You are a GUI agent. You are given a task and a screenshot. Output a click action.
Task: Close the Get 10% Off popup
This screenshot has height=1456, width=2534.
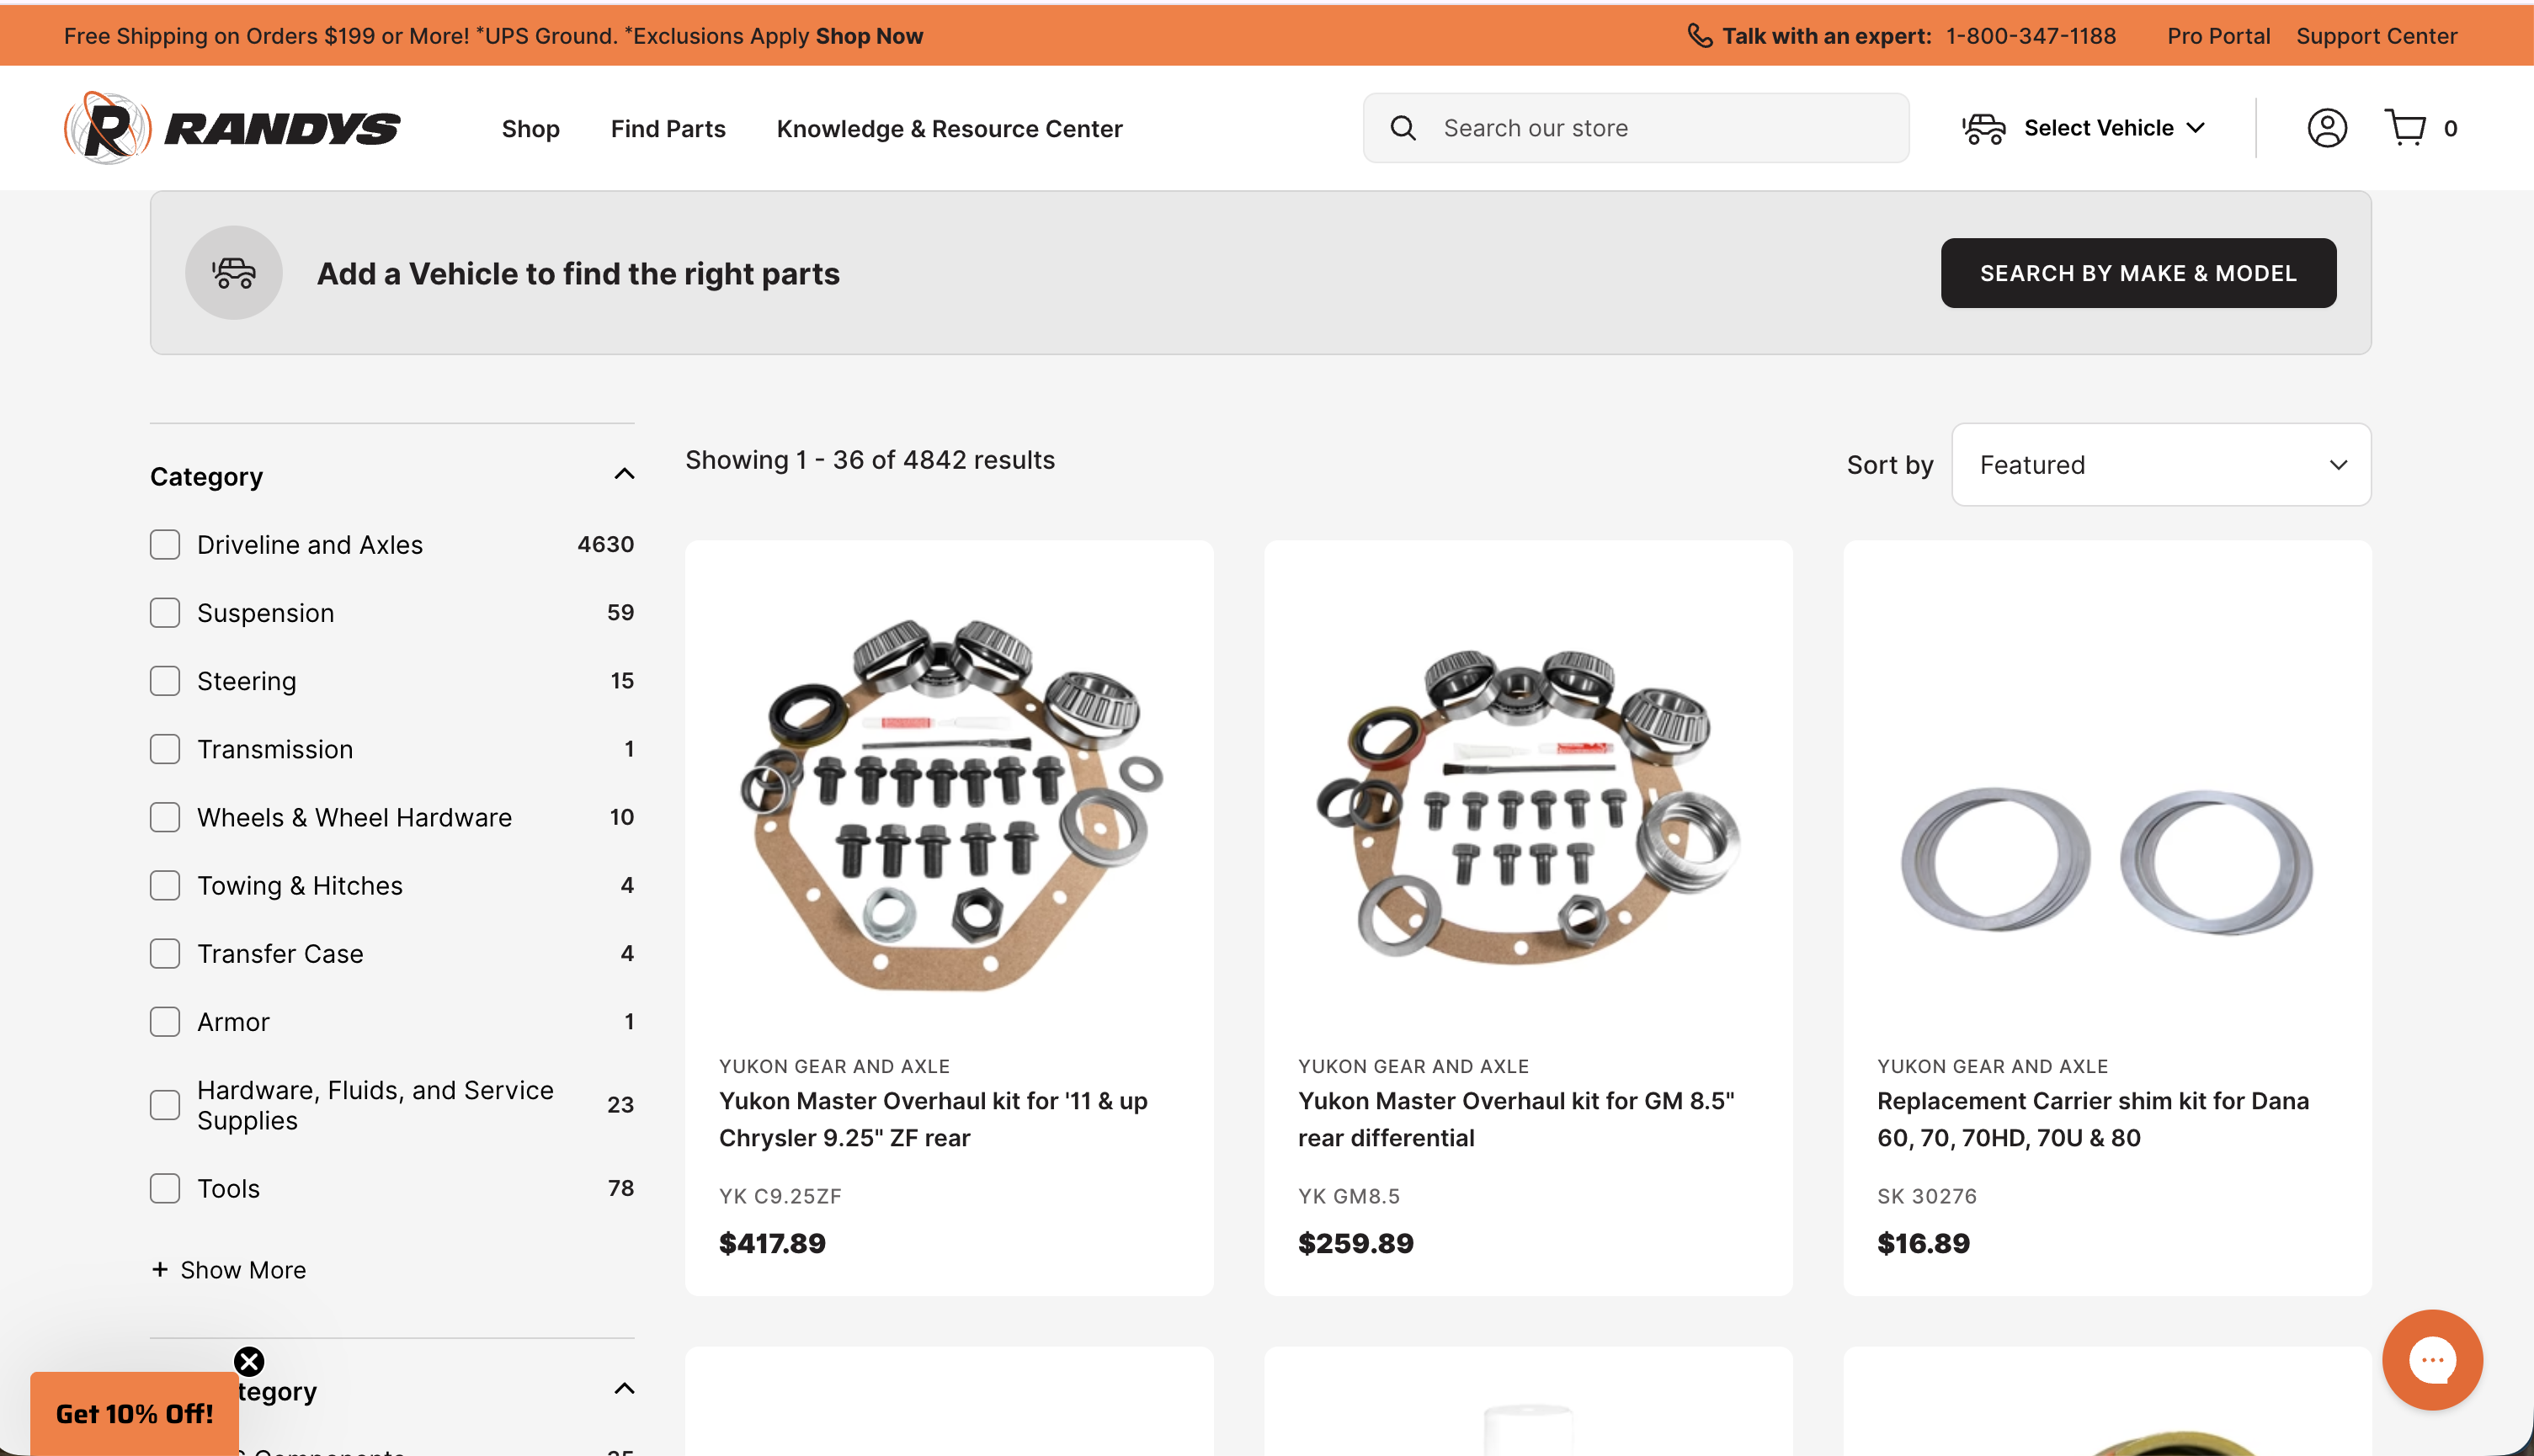click(249, 1361)
